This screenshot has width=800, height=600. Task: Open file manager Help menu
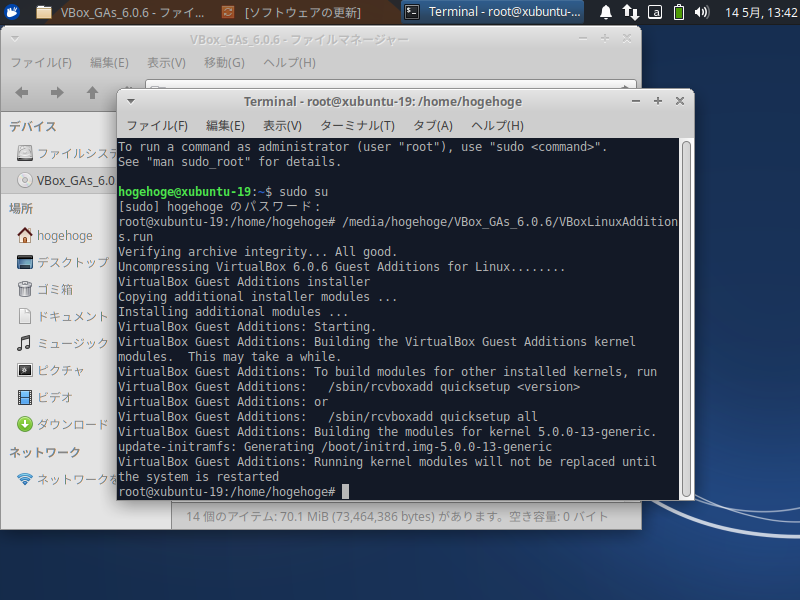tap(289, 63)
